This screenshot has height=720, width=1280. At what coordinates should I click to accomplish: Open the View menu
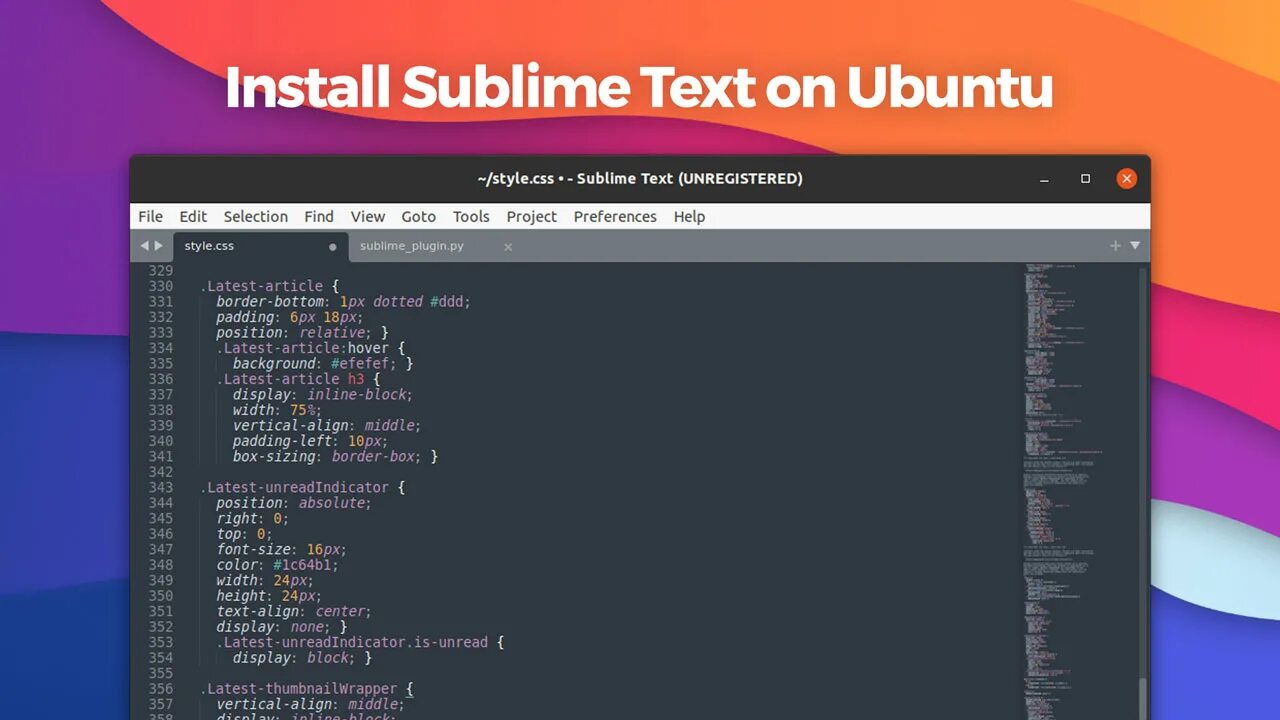pos(368,216)
